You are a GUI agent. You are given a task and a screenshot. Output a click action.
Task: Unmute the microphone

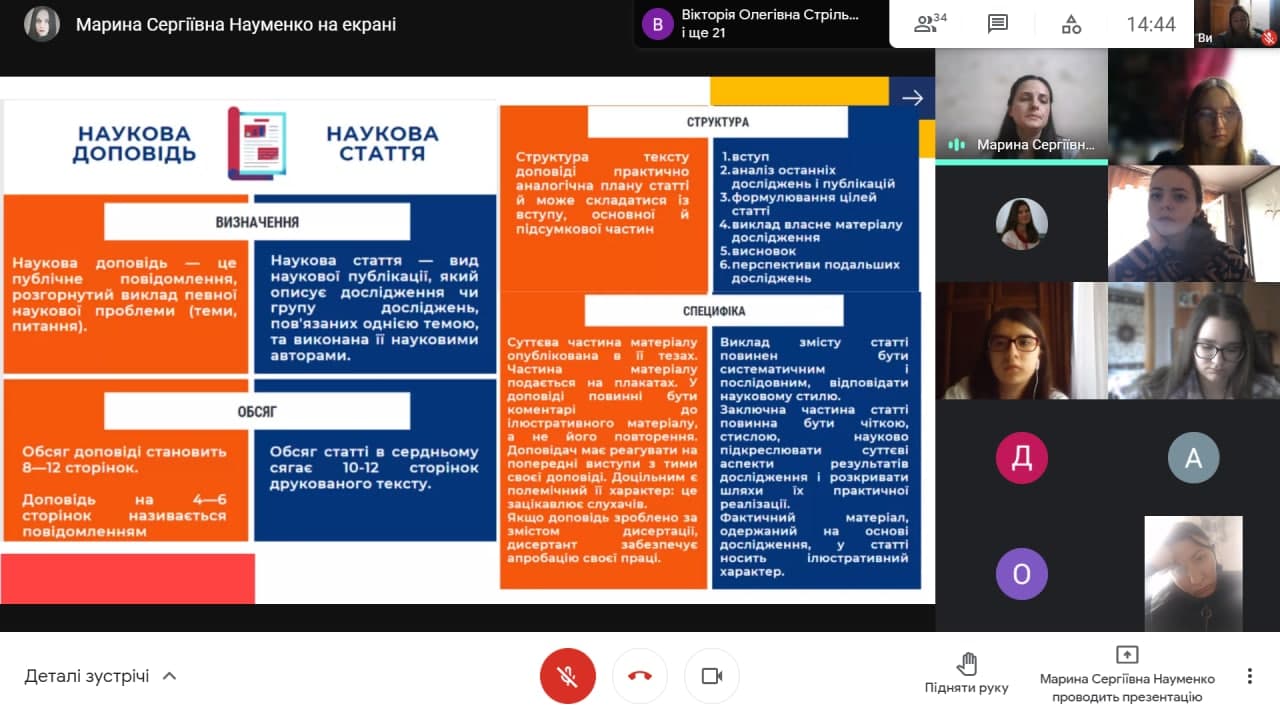pyautogui.click(x=567, y=676)
